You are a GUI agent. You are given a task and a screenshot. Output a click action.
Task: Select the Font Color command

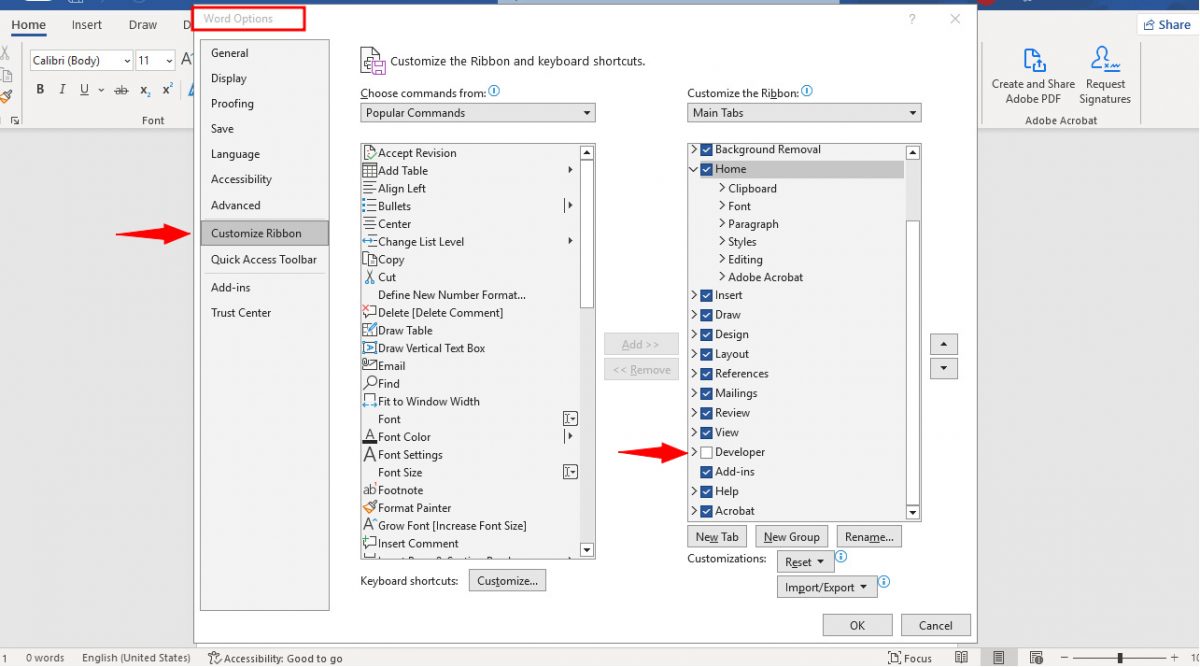(x=403, y=436)
